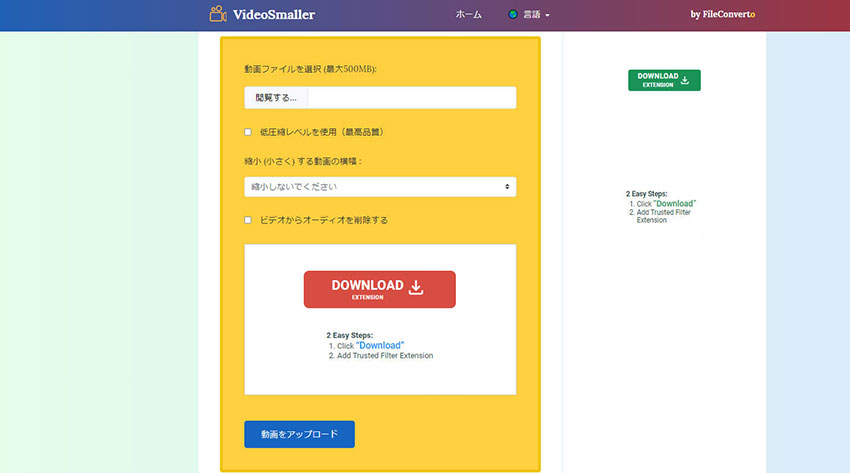Image resolution: width=850 pixels, height=473 pixels.
Task: Enable the 低圧縮レベルを使用 checkbox
Action: point(248,132)
